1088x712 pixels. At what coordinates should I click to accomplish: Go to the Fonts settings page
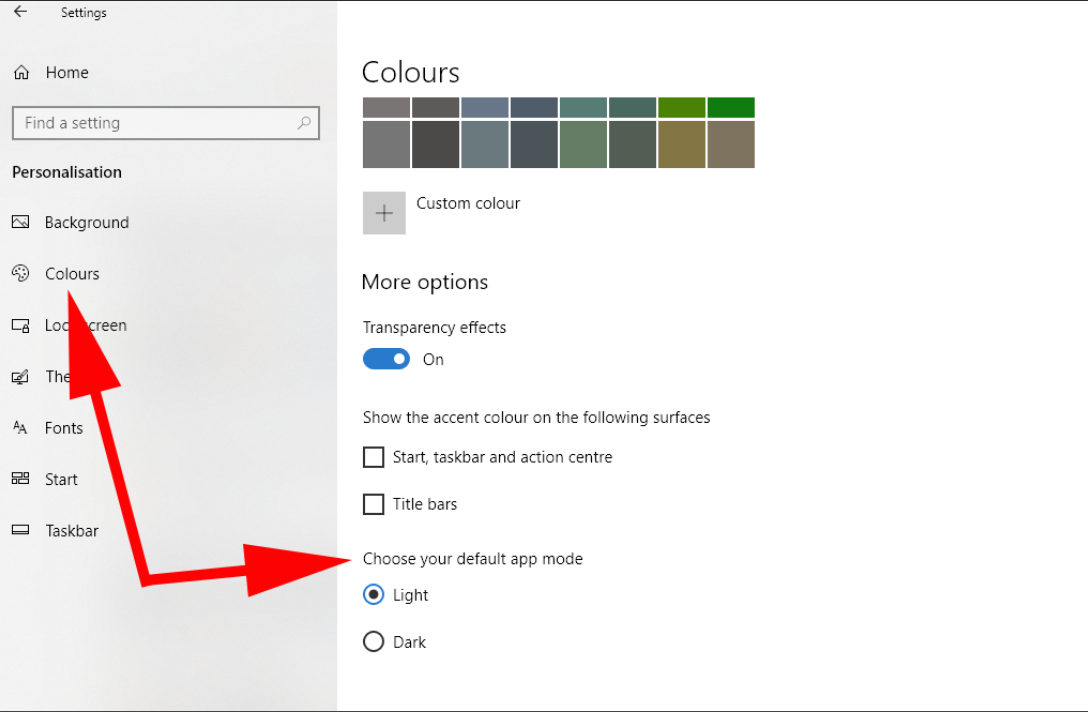click(x=64, y=428)
